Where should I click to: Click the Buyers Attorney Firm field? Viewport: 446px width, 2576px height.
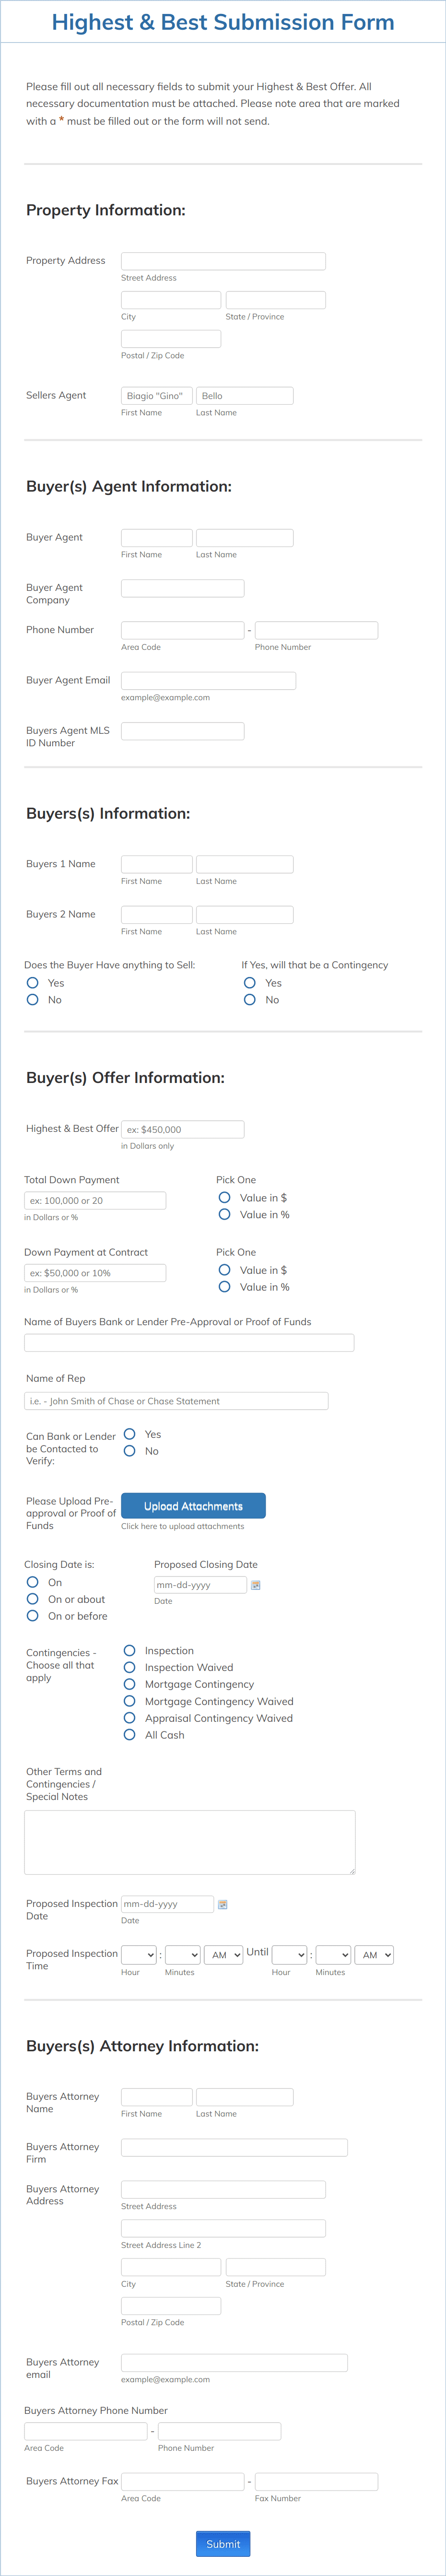click(234, 2147)
